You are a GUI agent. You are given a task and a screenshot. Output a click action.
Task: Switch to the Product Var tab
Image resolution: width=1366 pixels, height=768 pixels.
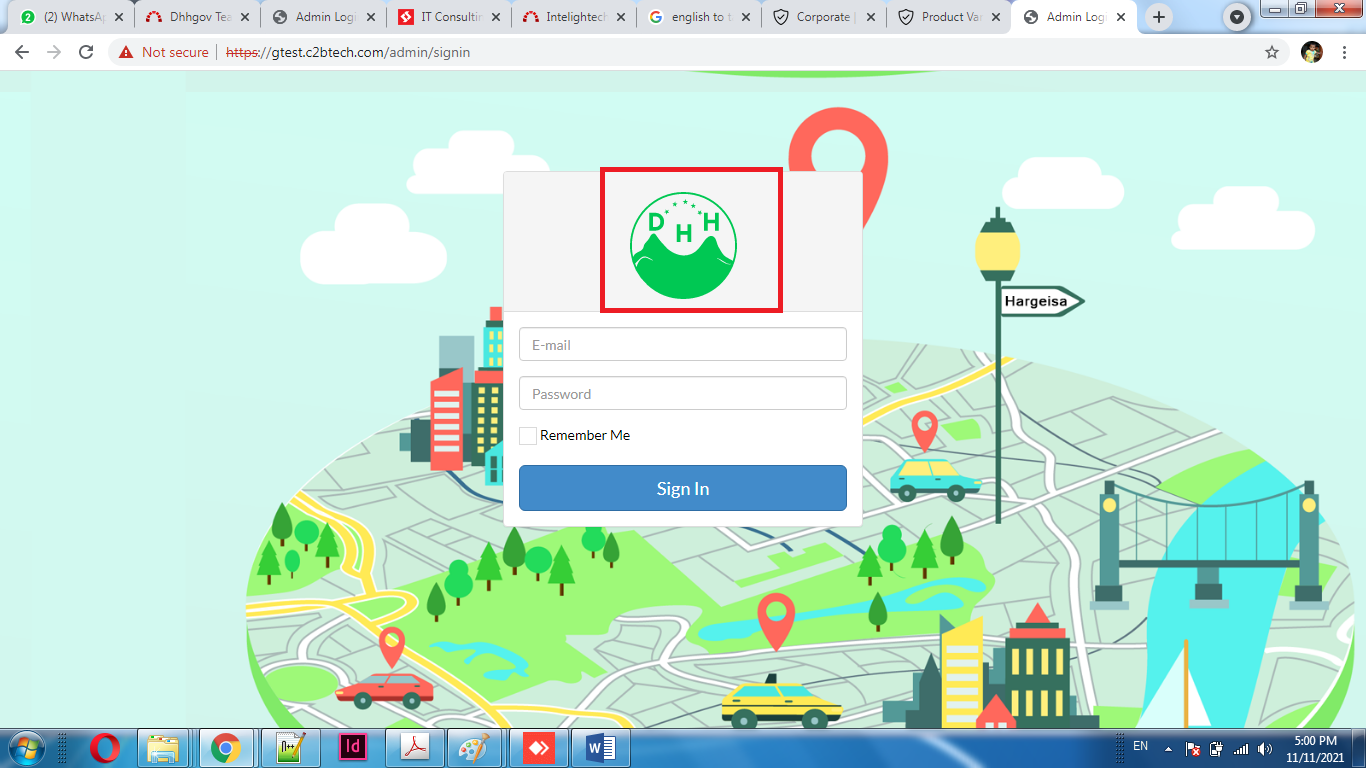[948, 17]
